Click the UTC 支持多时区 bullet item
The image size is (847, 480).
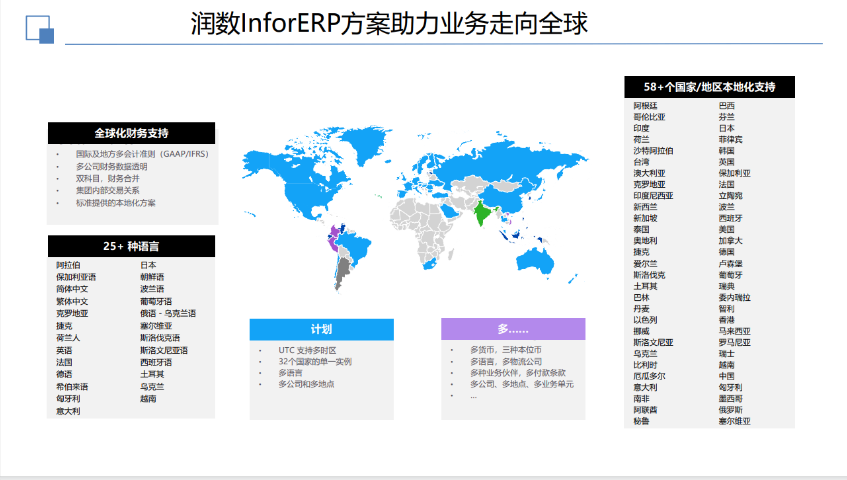coord(310,350)
